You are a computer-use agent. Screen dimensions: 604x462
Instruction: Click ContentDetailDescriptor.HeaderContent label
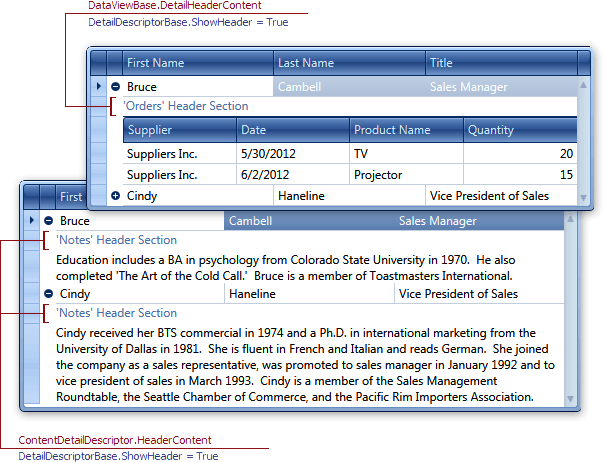coord(115,440)
